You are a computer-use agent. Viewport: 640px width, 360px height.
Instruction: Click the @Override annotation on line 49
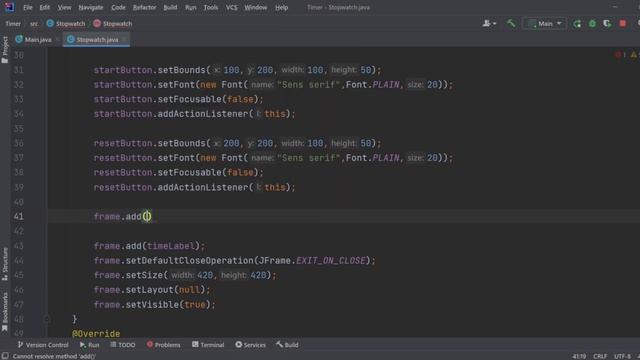click(96, 333)
